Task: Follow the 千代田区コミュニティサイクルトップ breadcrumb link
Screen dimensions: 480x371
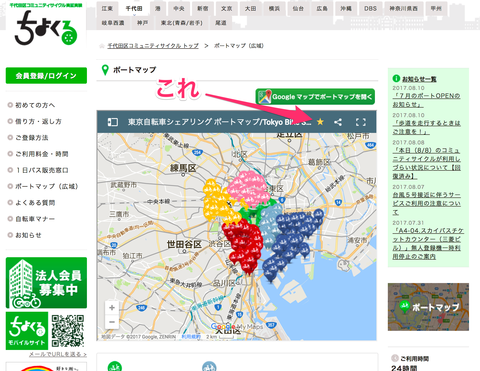Action: [153, 46]
